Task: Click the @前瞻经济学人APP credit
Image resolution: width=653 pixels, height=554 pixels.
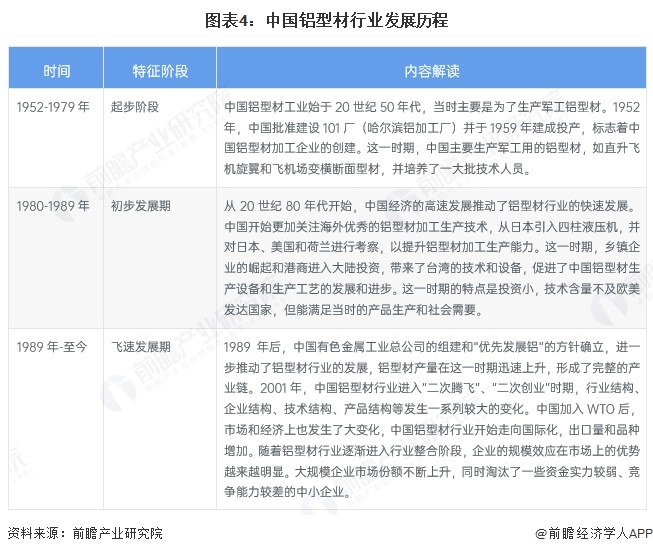Action: click(594, 533)
